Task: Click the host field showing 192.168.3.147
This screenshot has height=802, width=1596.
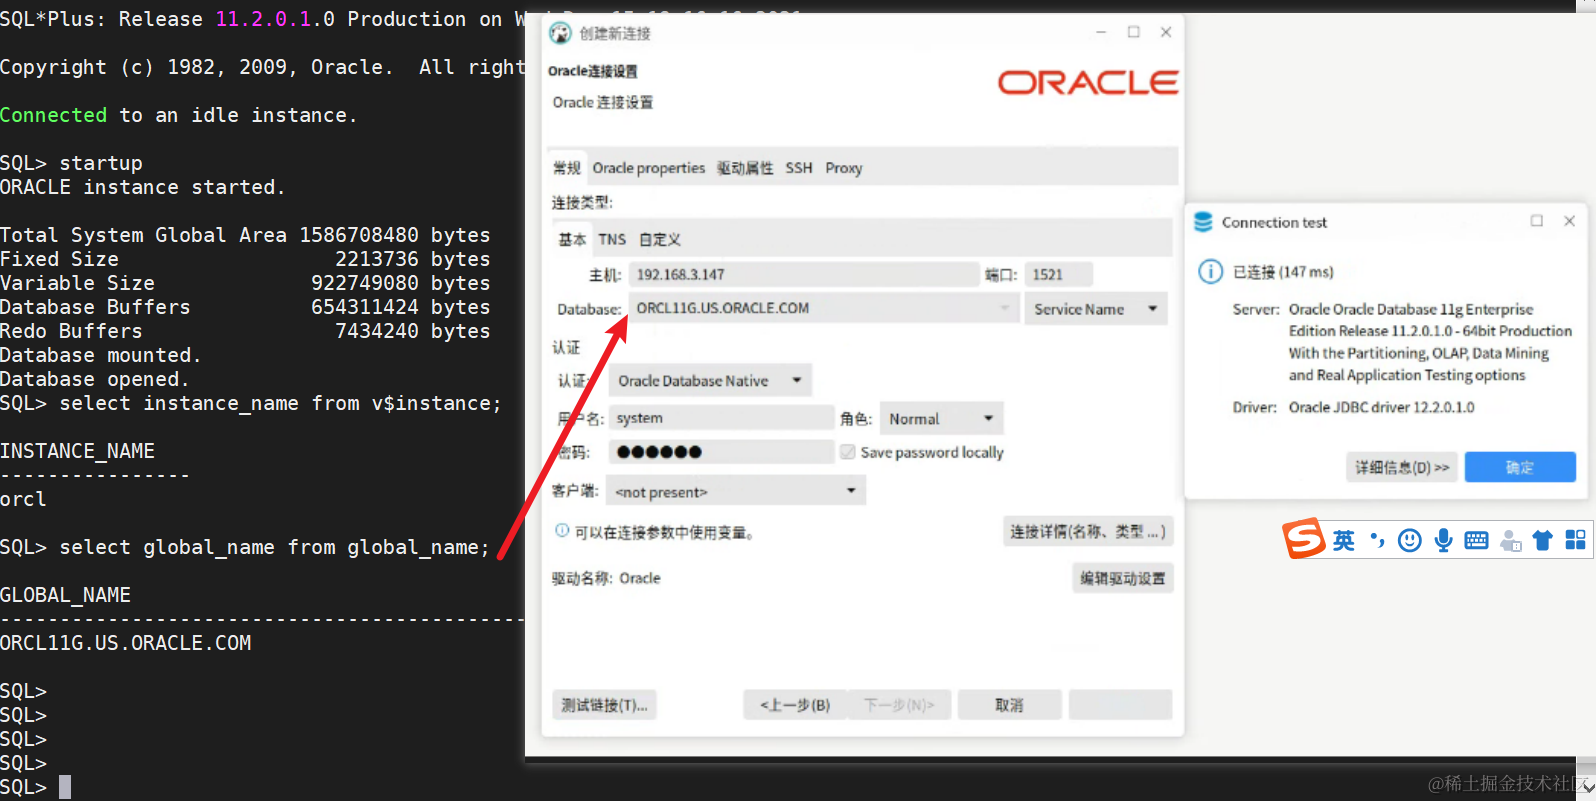Action: 804,274
